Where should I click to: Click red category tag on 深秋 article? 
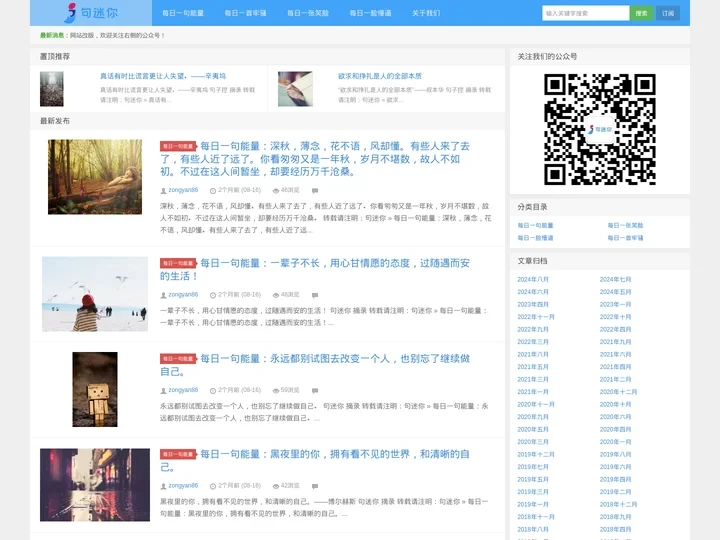pyautogui.click(x=178, y=146)
